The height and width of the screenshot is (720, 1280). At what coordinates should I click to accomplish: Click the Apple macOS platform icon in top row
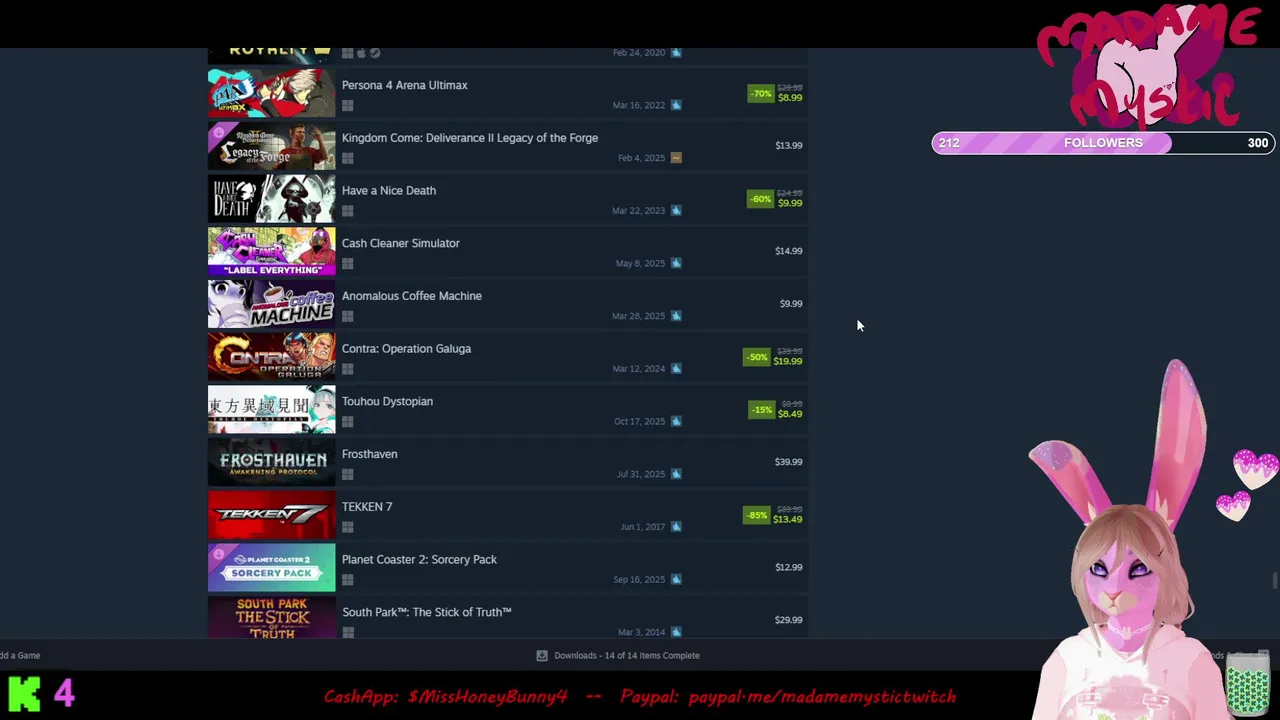[361, 52]
